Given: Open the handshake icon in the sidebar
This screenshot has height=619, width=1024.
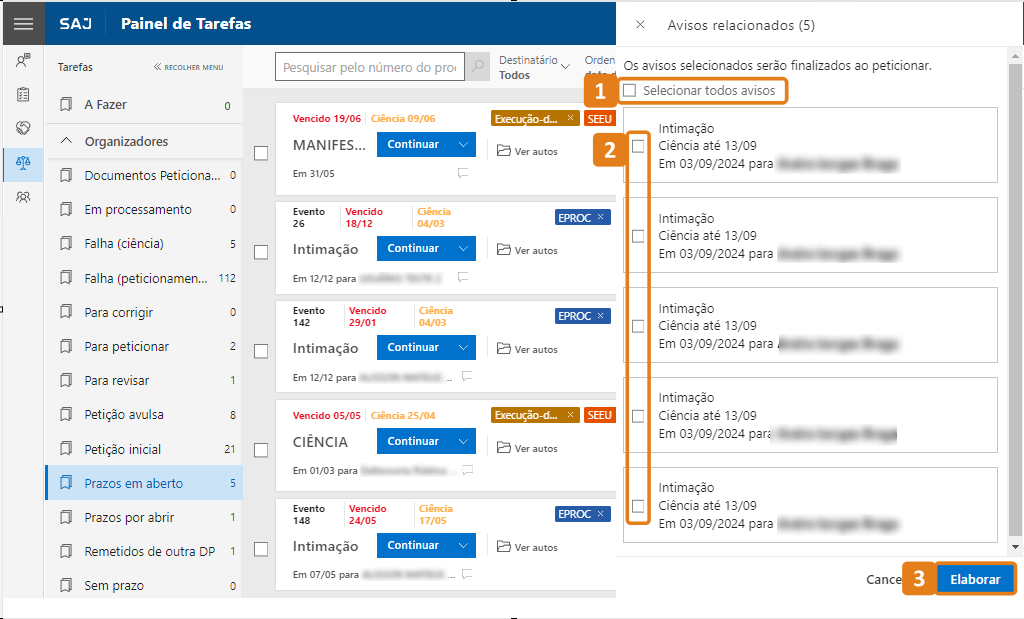Looking at the screenshot, I should click(24, 128).
